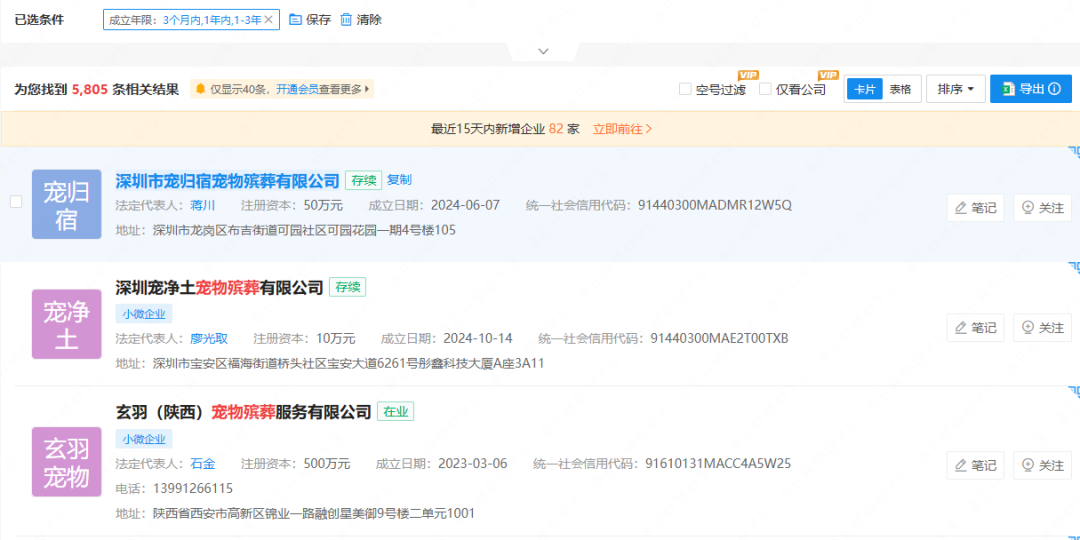Click the 宠净土 company logo thumbnail
The image size is (1080, 540).
[x=67, y=324]
